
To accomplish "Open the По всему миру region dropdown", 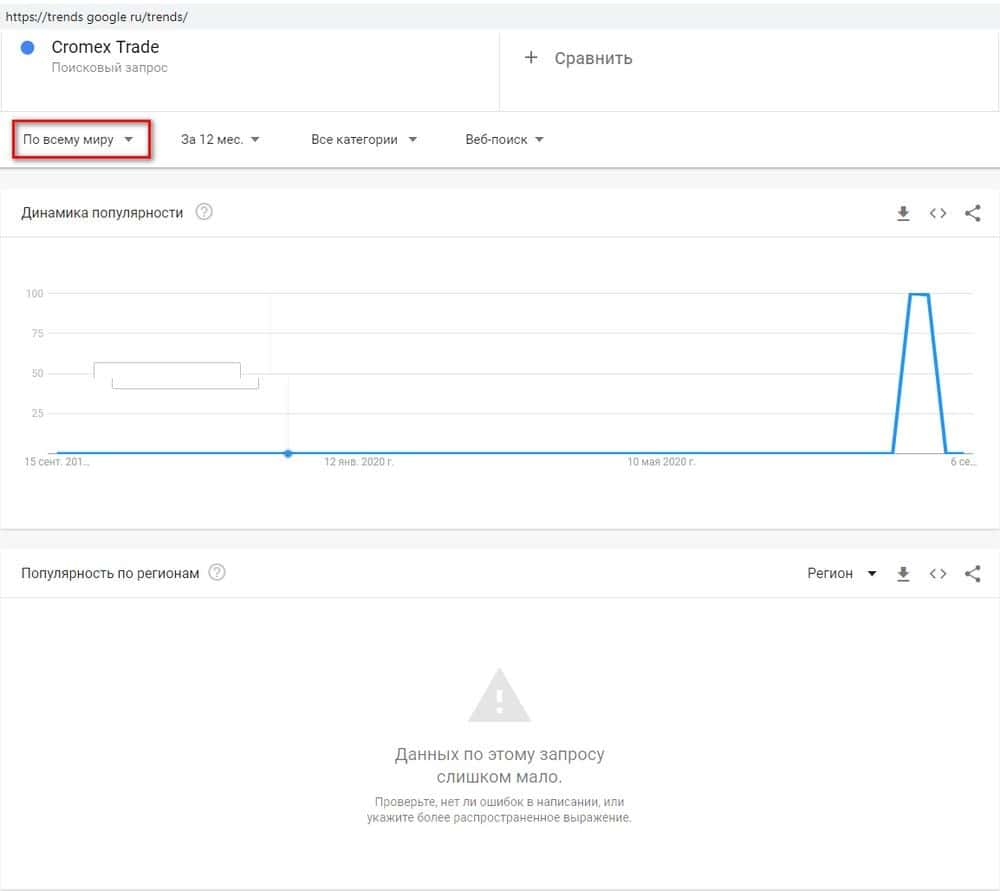I will pos(80,140).
